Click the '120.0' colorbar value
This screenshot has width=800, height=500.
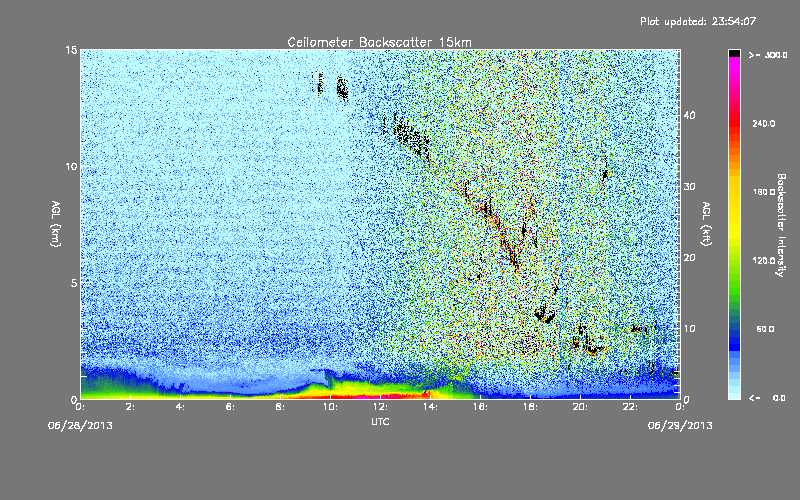(764, 260)
